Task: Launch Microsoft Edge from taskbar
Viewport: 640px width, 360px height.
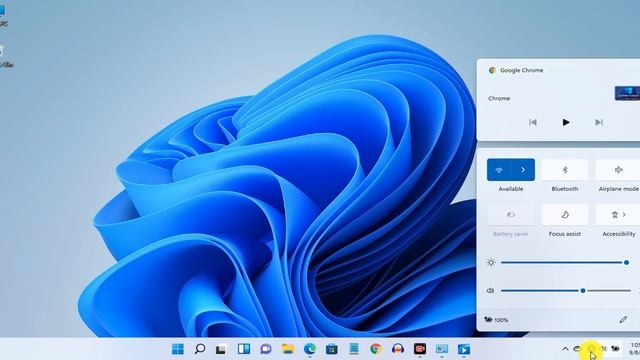Action: click(x=310, y=349)
